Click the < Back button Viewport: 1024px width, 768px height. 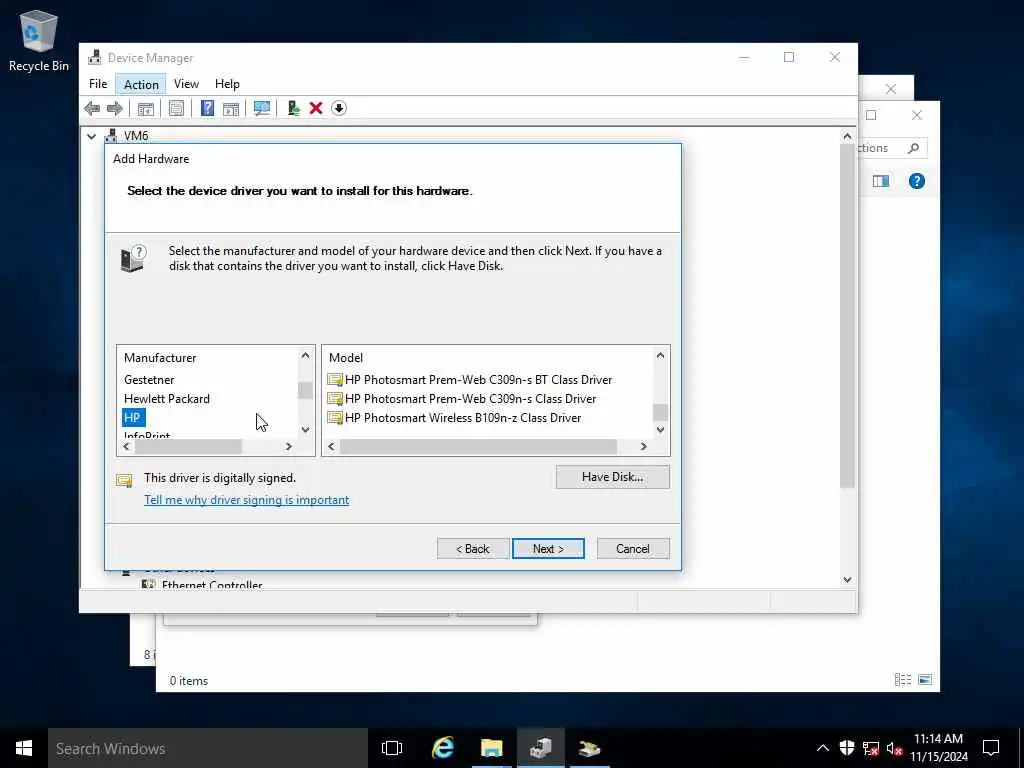click(473, 549)
